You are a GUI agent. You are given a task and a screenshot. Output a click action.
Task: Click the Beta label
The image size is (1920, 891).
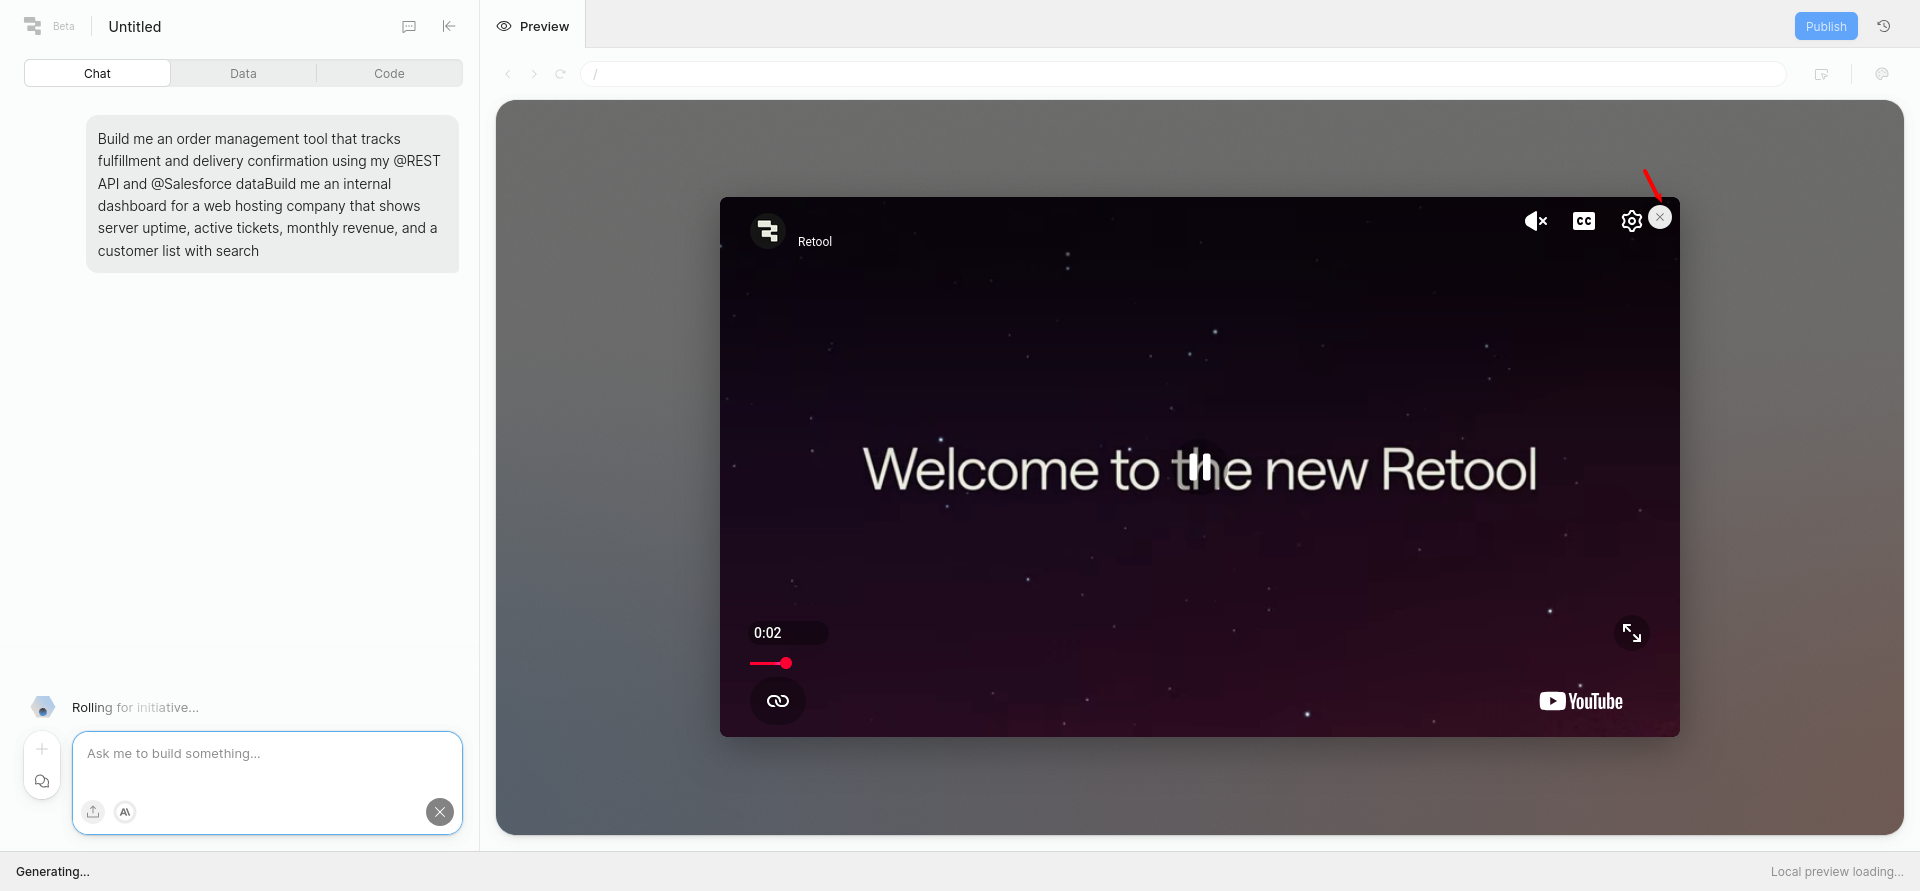coord(64,27)
